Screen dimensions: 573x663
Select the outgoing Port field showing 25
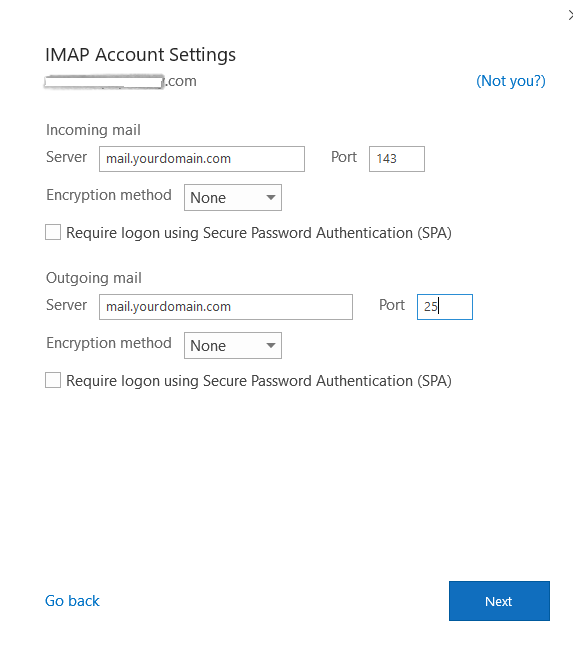(x=445, y=307)
